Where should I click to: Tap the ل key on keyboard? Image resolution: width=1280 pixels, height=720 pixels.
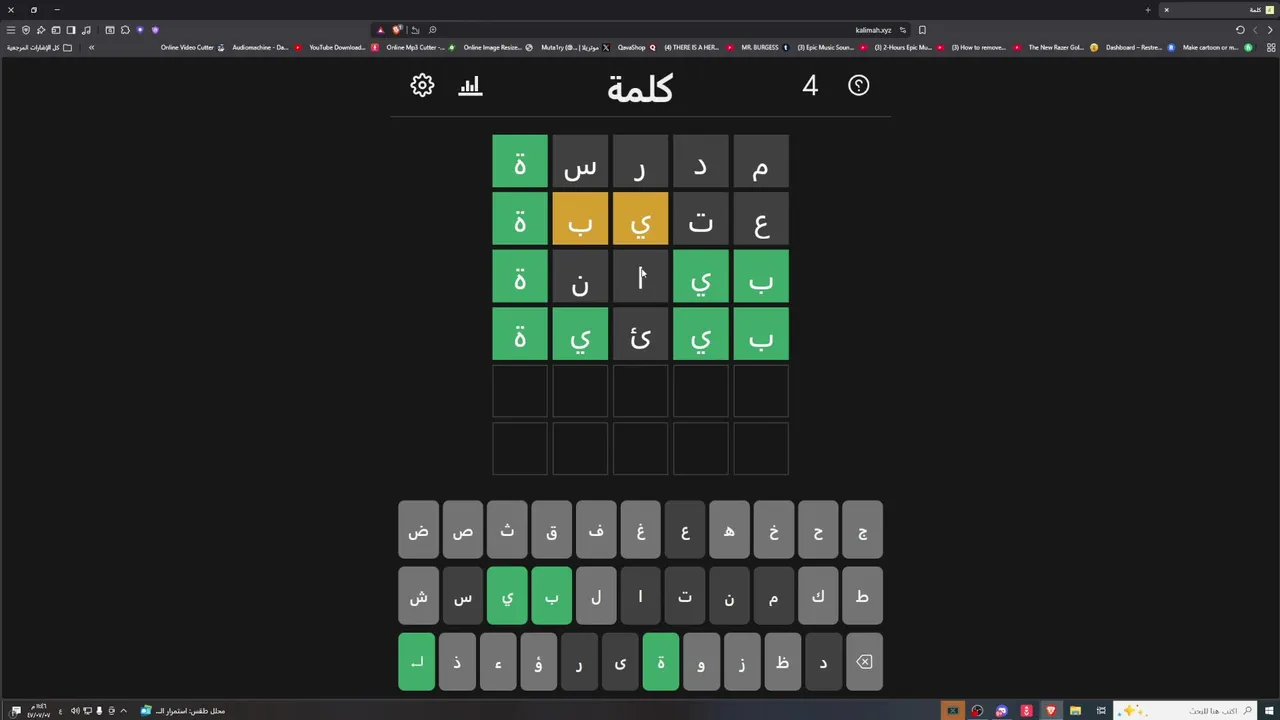coord(596,596)
